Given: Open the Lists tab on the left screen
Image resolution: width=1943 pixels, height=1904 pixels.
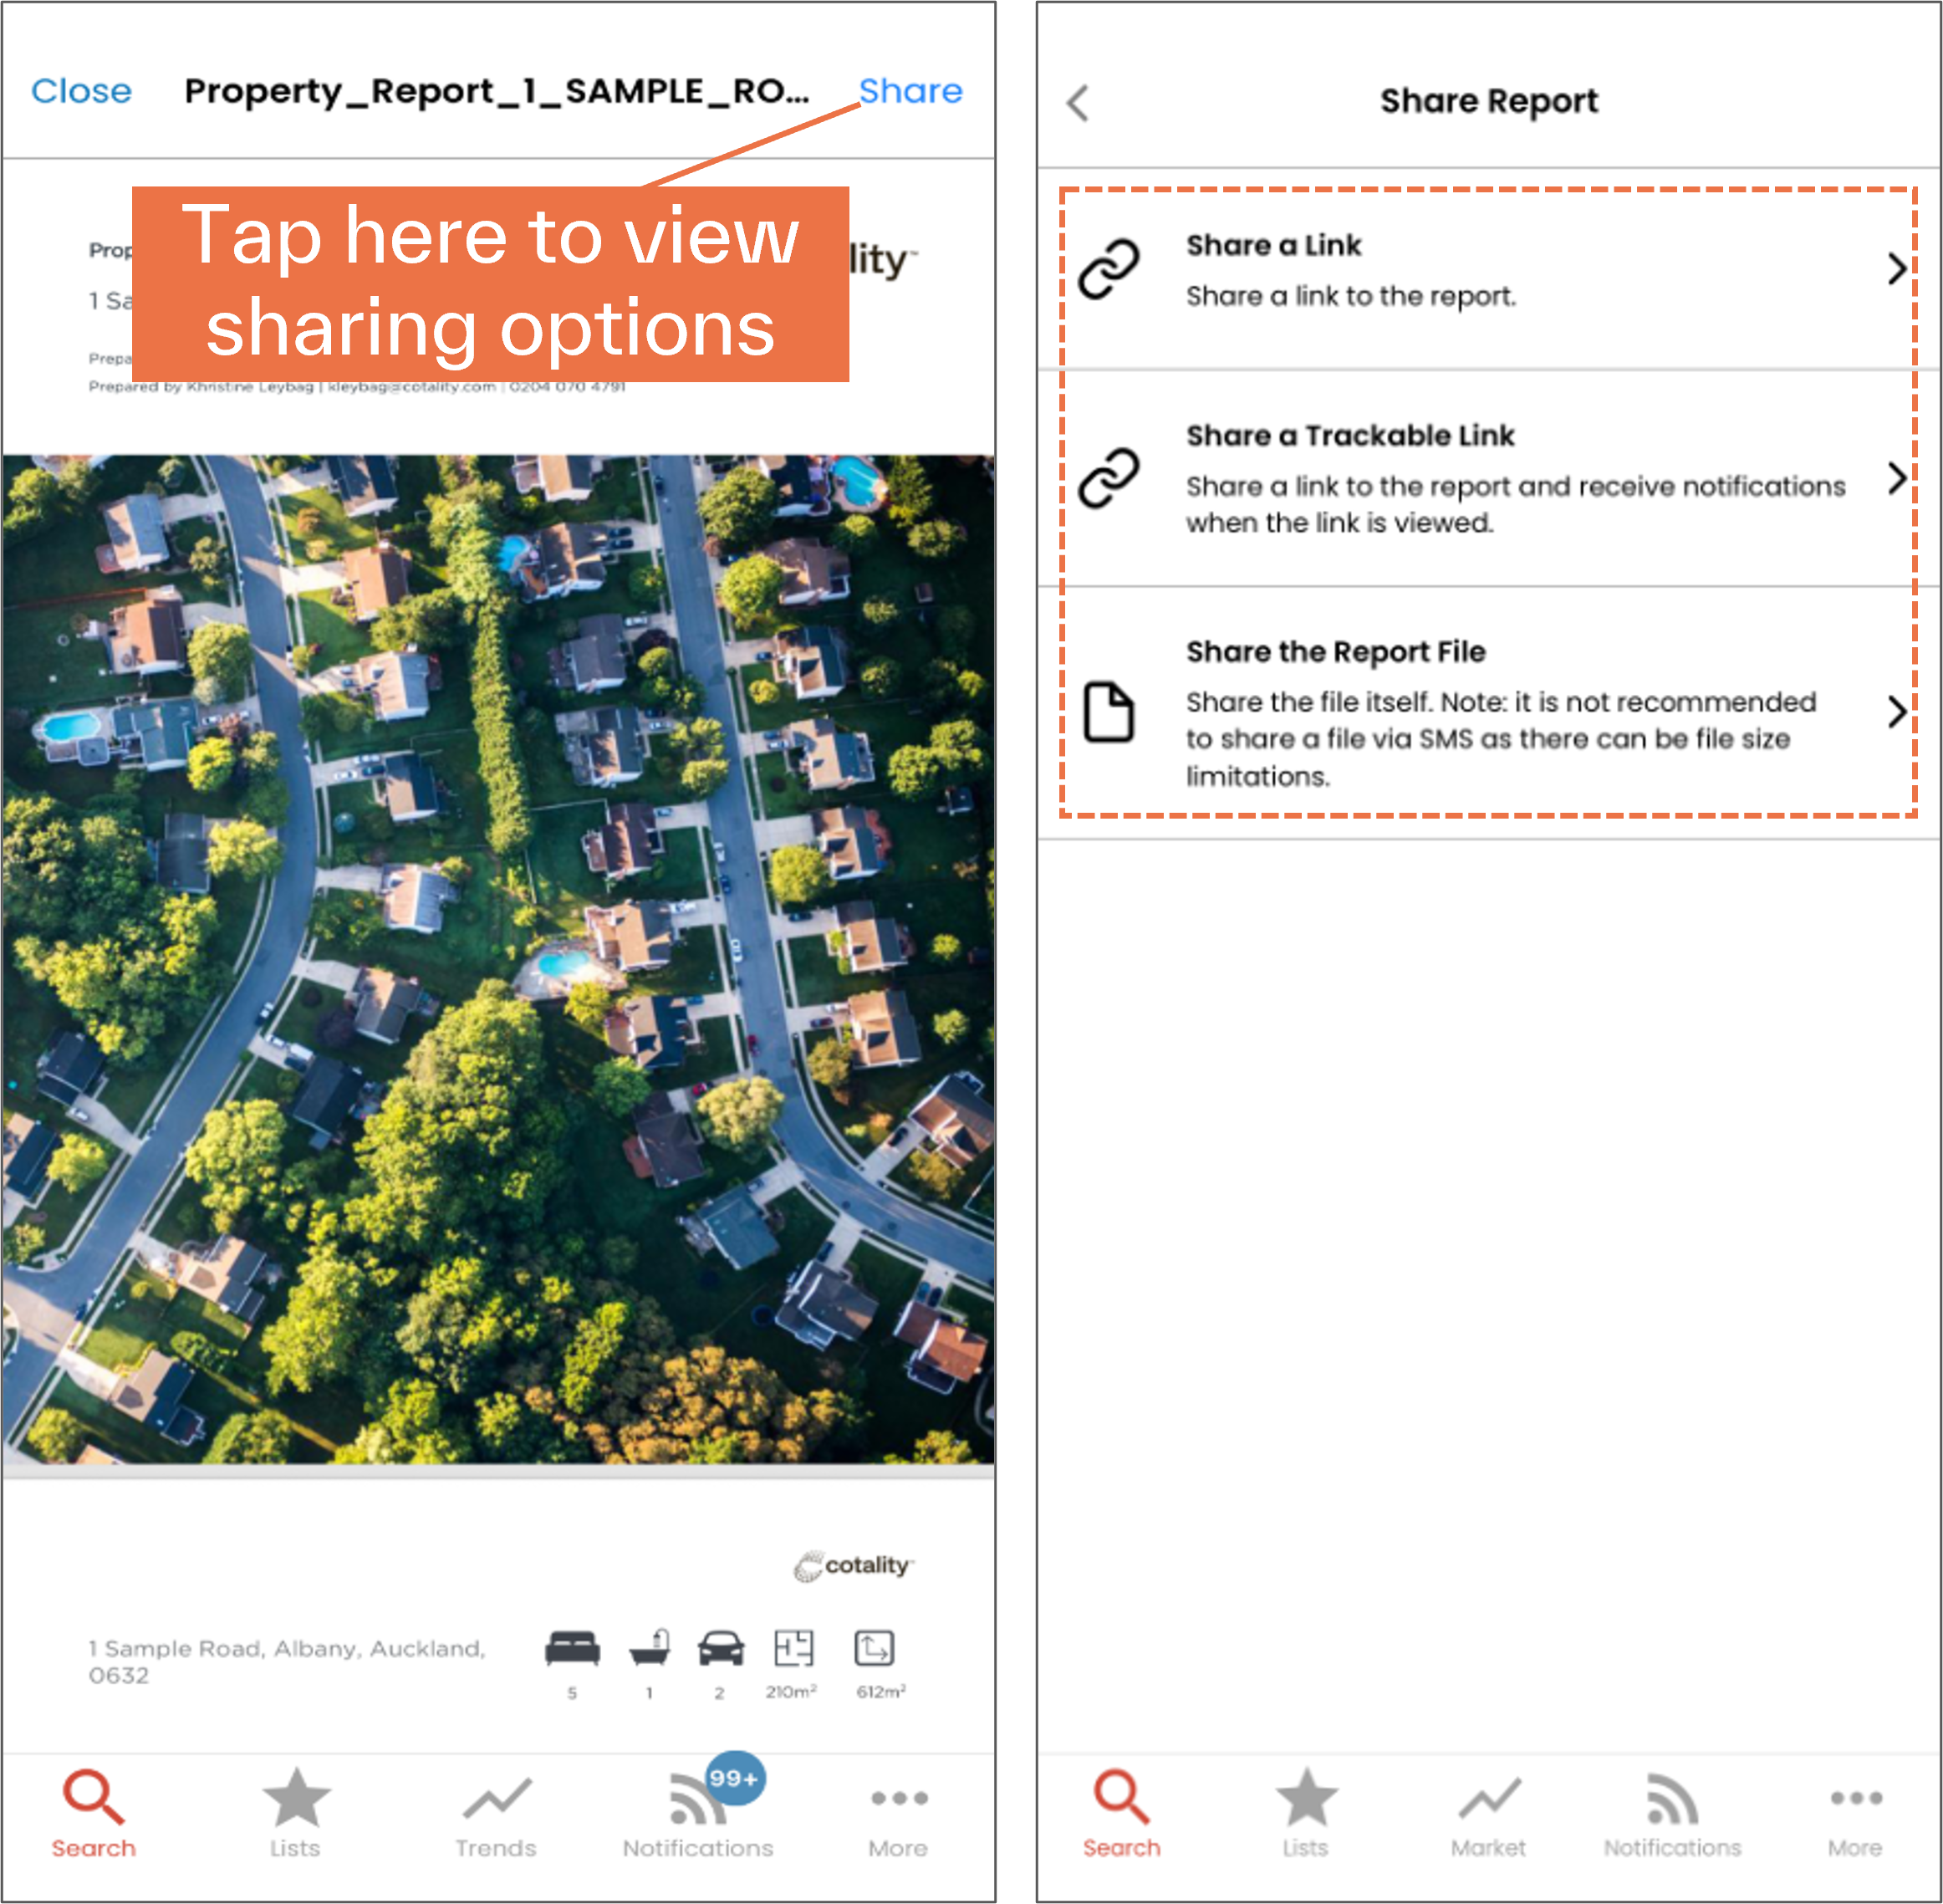Looking at the screenshot, I should 295,1813.
